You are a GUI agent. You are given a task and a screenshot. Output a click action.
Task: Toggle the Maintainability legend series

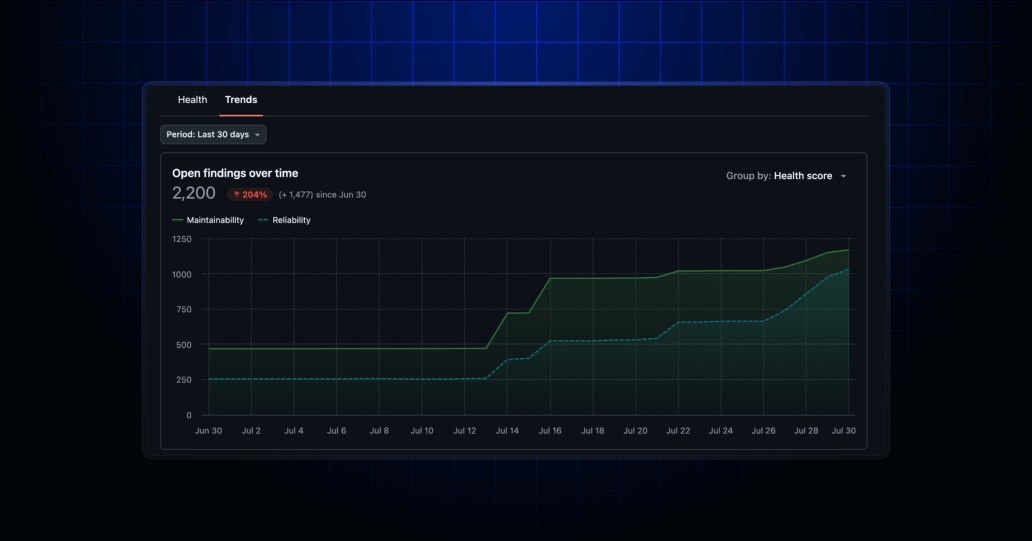(x=208, y=220)
